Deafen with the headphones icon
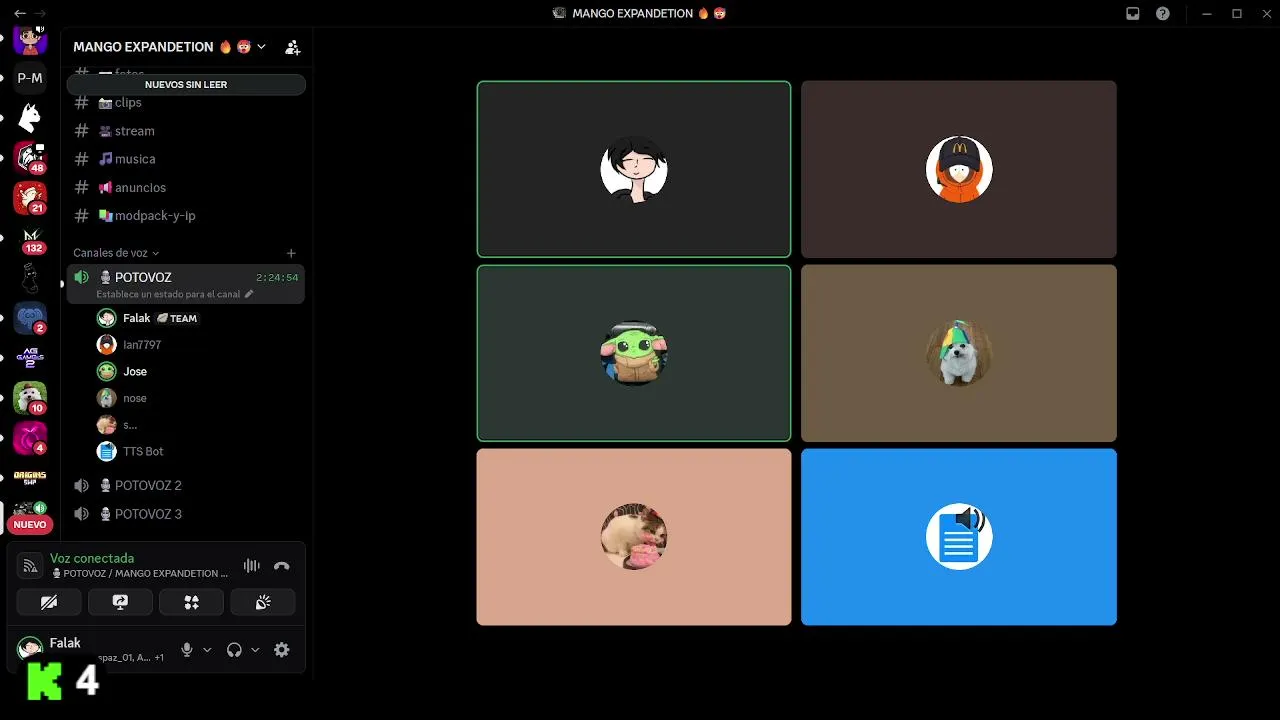The width and height of the screenshot is (1280, 720). point(234,650)
